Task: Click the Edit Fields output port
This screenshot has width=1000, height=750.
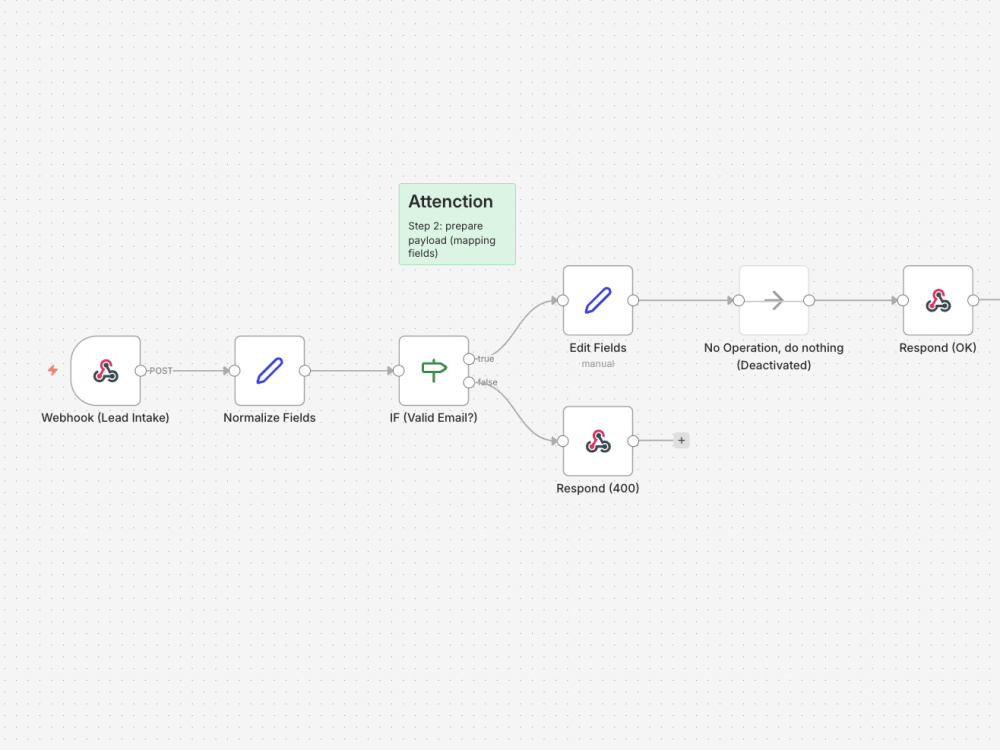Action: click(x=633, y=300)
